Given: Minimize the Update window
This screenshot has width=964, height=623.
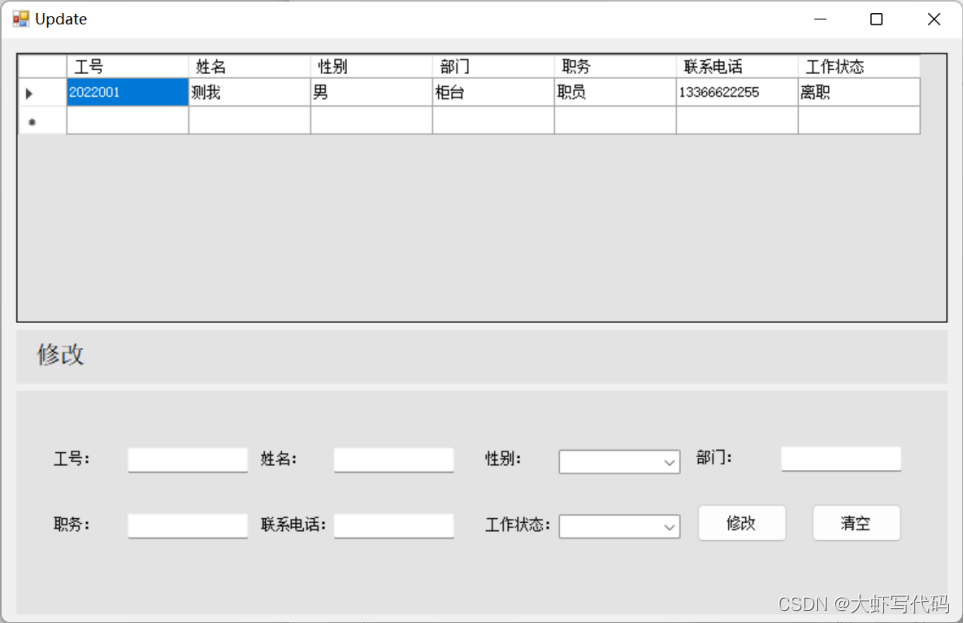Looking at the screenshot, I should [820, 19].
